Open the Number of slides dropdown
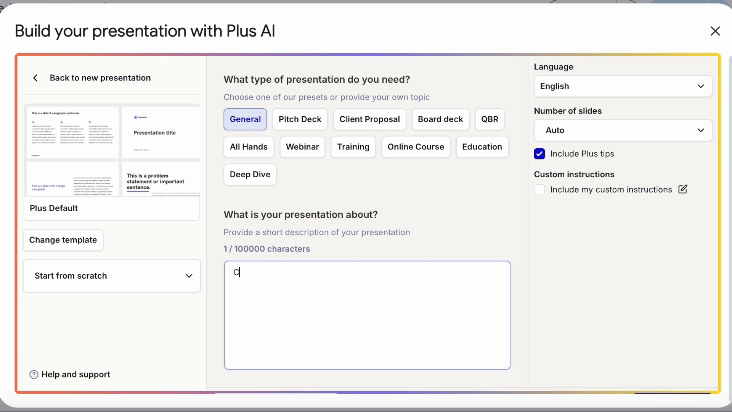 point(623,130)
